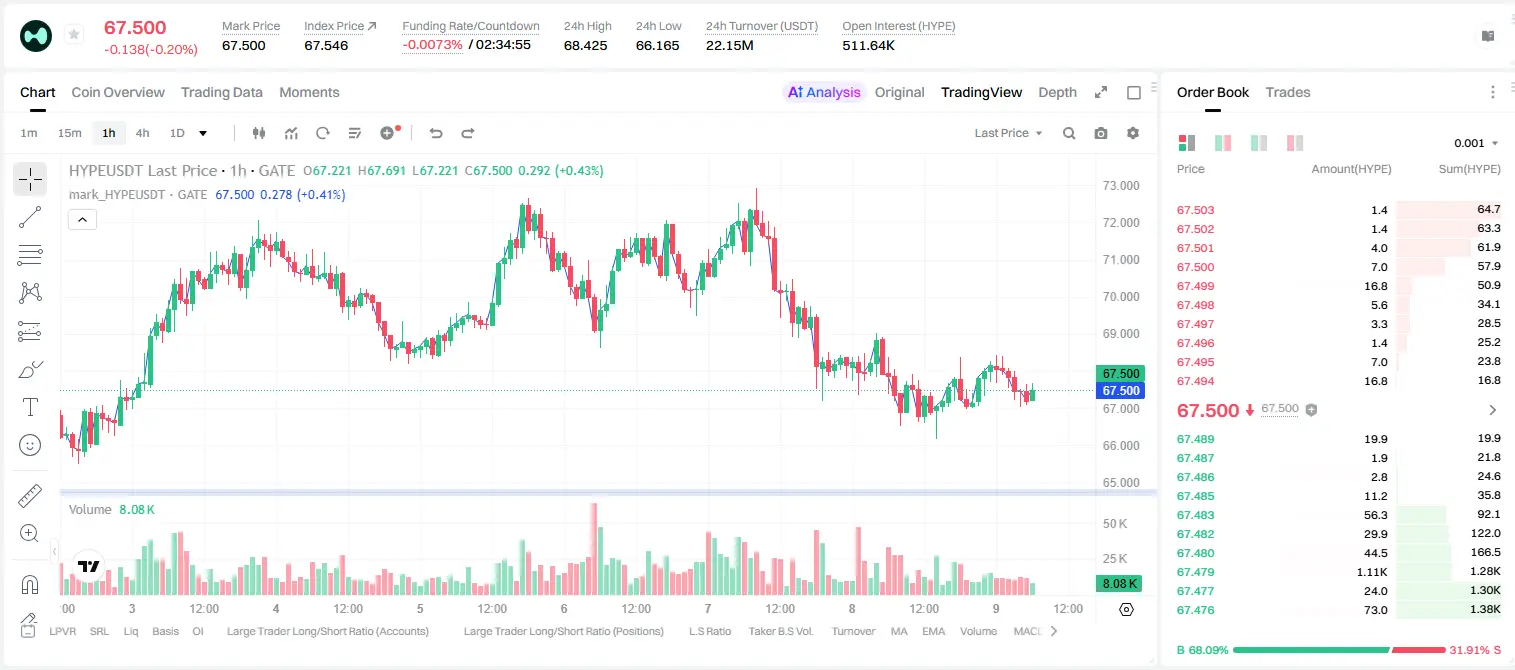Take a chart snapshot with camera icon

pos(1101,133)
